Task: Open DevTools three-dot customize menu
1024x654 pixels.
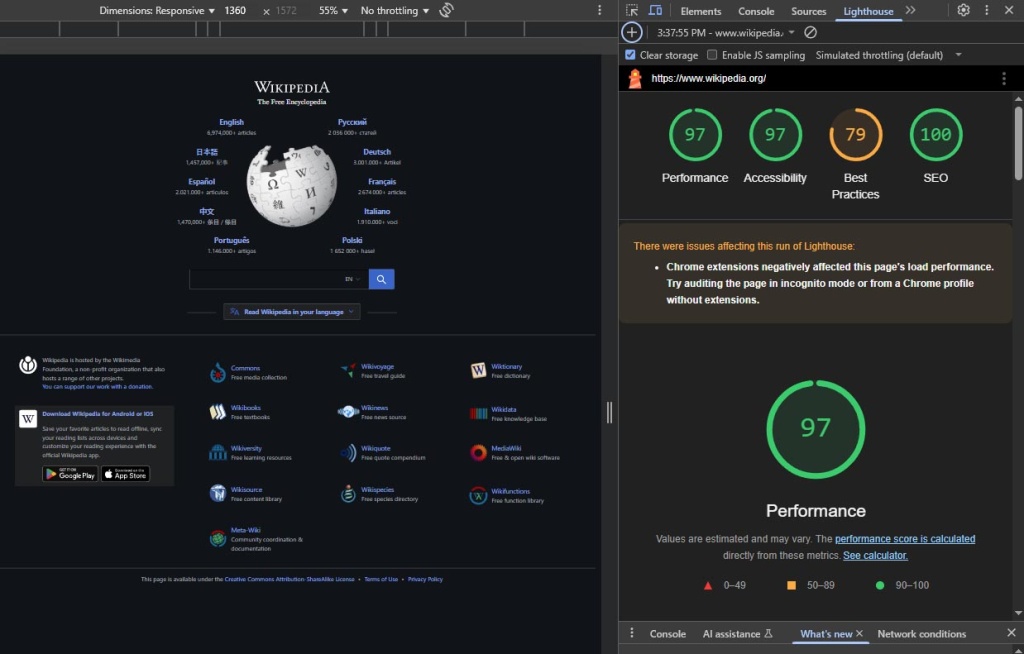Action: click(x=987, y=10)
